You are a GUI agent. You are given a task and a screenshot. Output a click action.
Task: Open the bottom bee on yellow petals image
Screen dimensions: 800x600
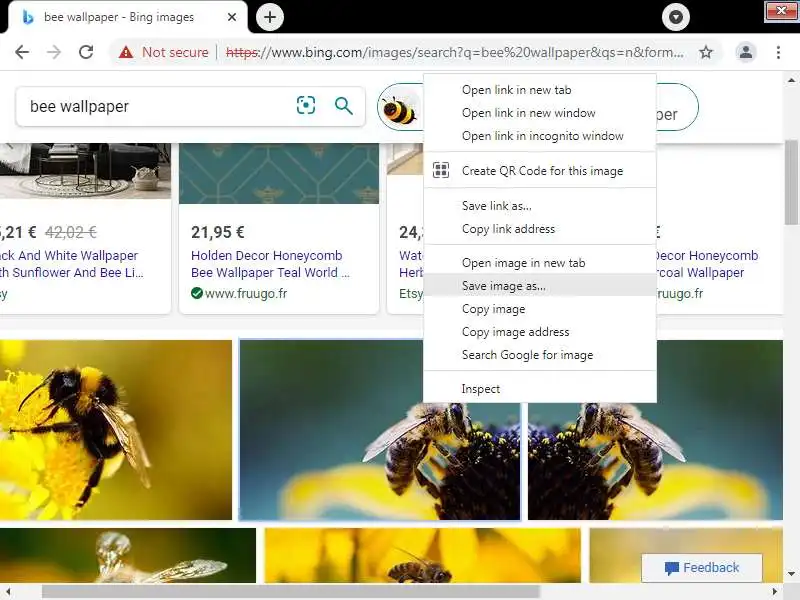click(422, 555)
